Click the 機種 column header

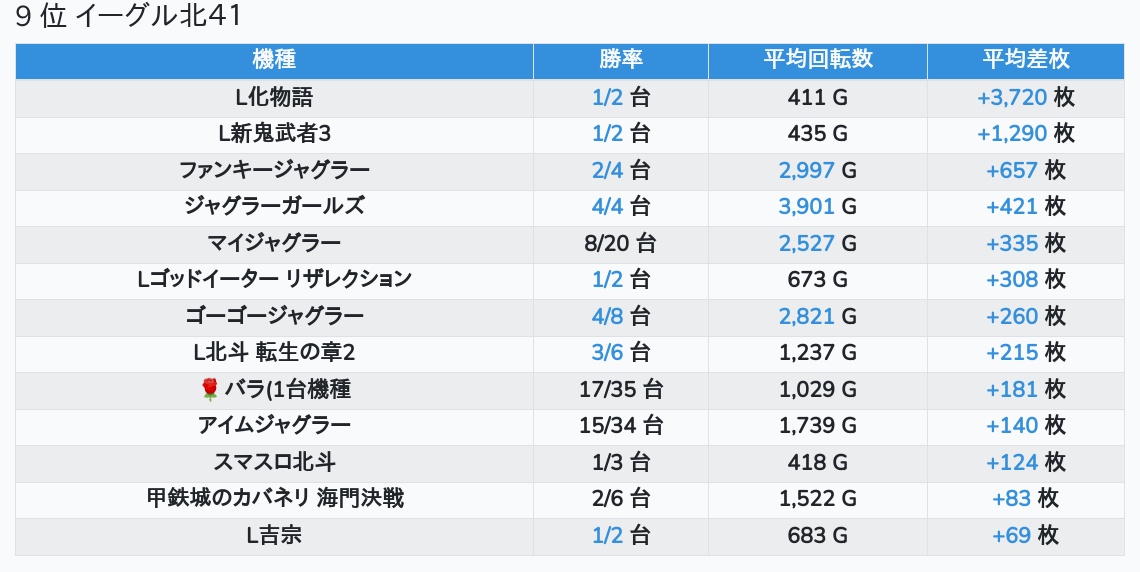tap(274, 60)
